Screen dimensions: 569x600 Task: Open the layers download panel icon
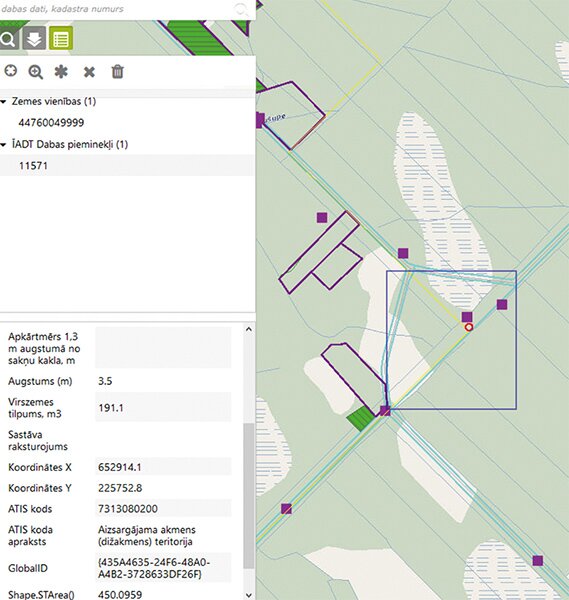point(34,39)
